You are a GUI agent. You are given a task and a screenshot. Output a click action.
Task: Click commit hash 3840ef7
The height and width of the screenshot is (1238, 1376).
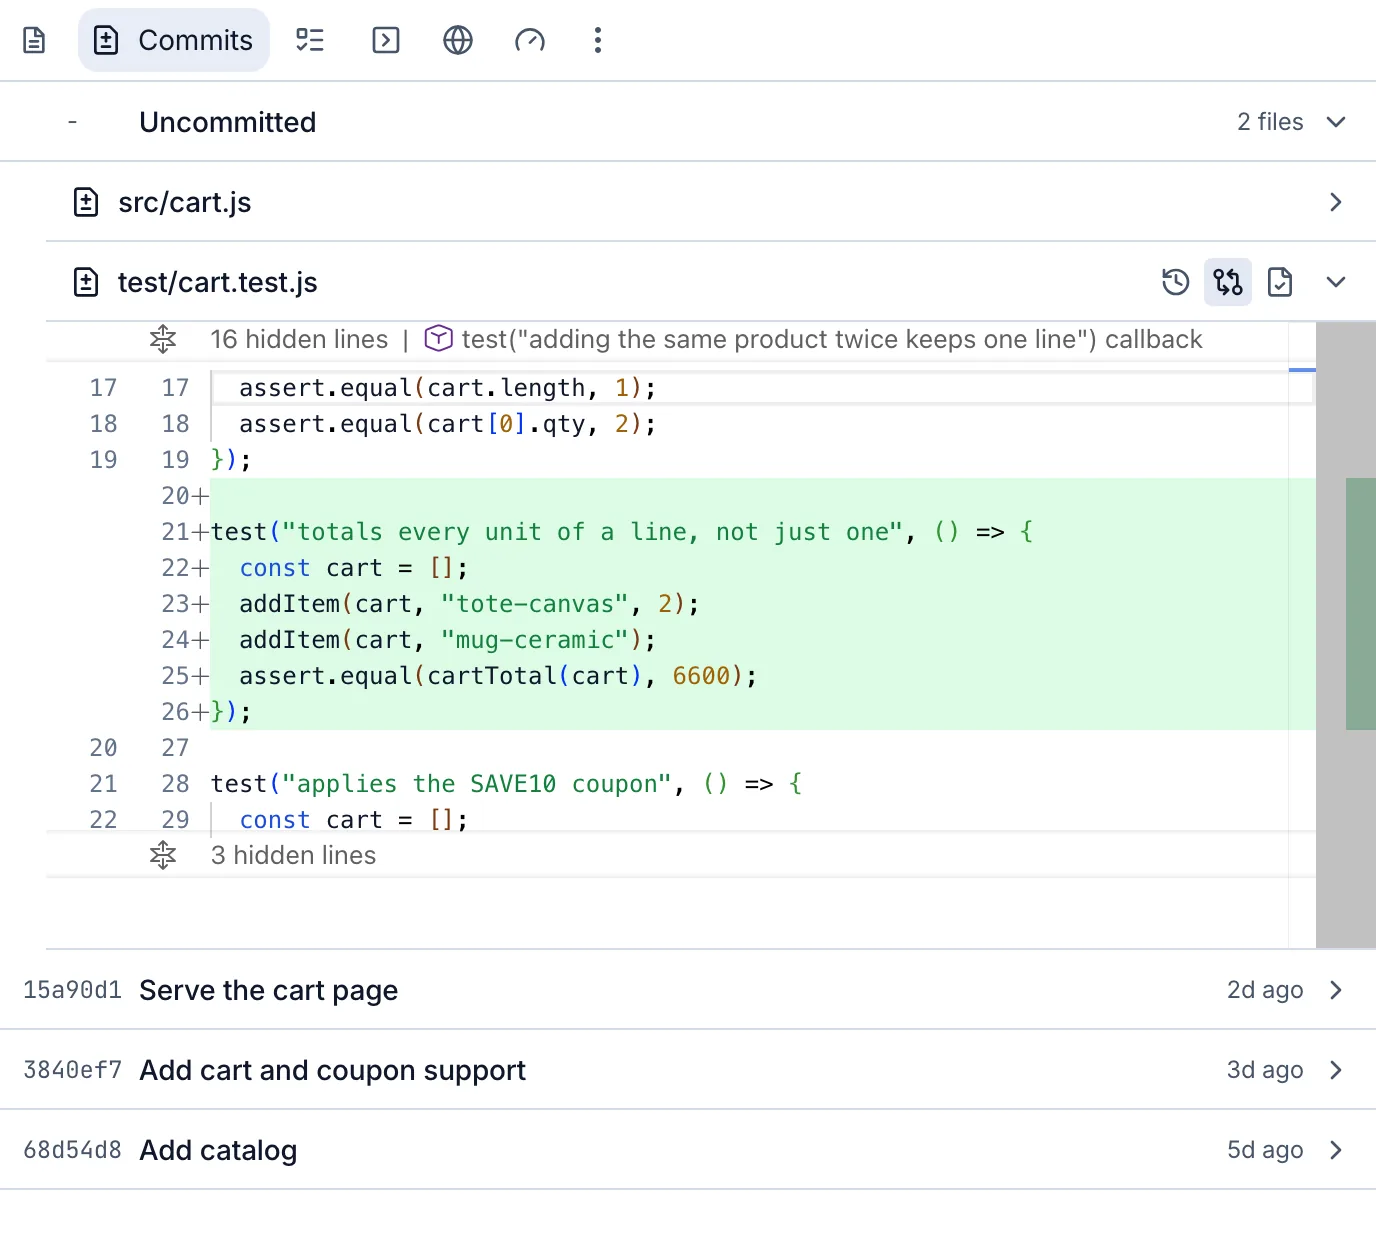coord(72,1070)
